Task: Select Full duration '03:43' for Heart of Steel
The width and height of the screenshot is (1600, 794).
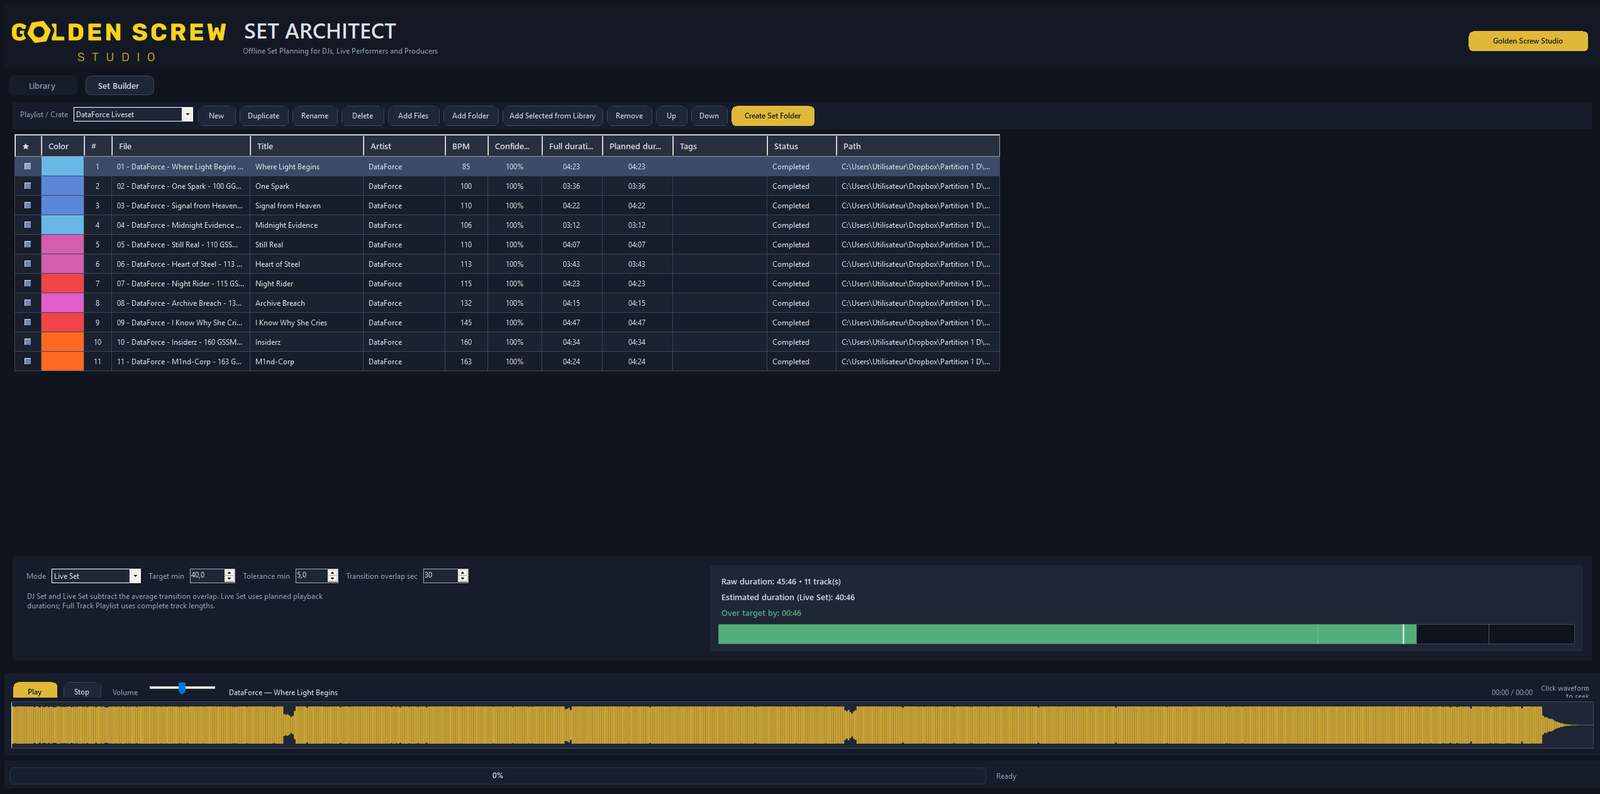Action: tap(572, 264)
